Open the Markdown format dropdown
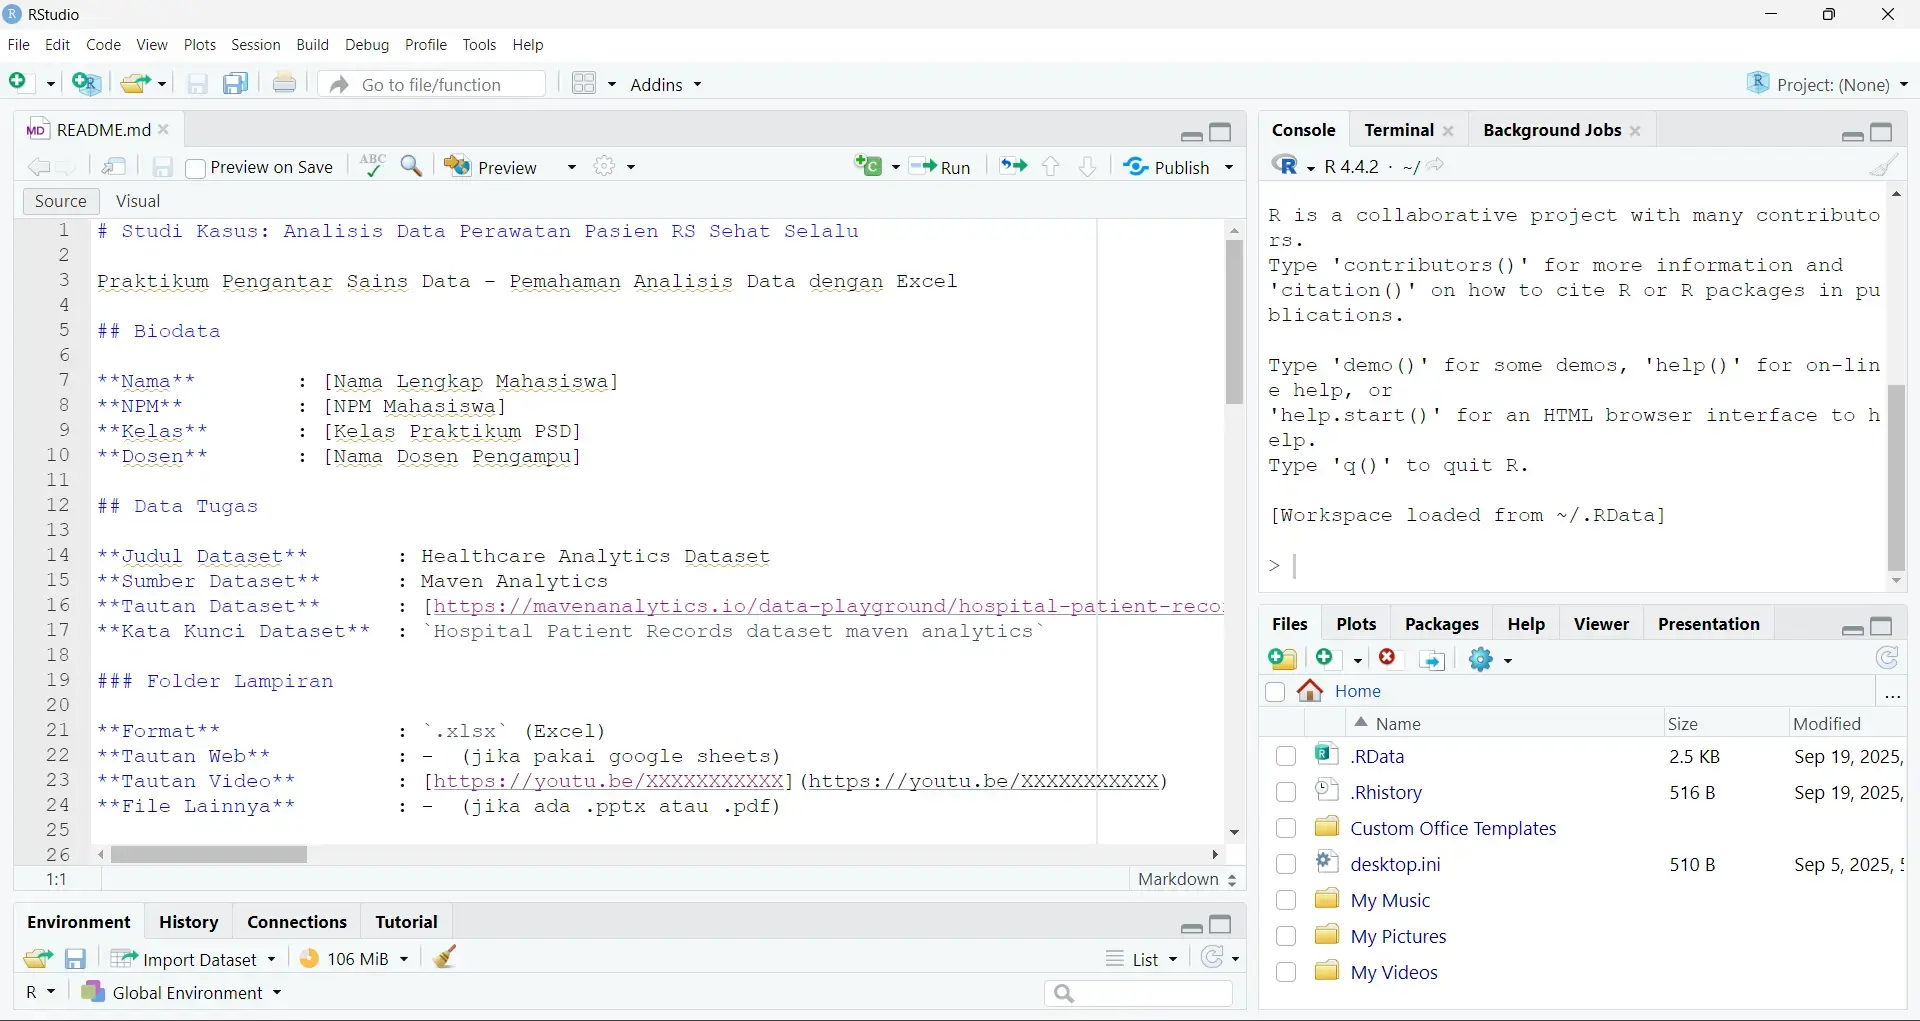1920x1021 pixels. (x=1185, y=879)
